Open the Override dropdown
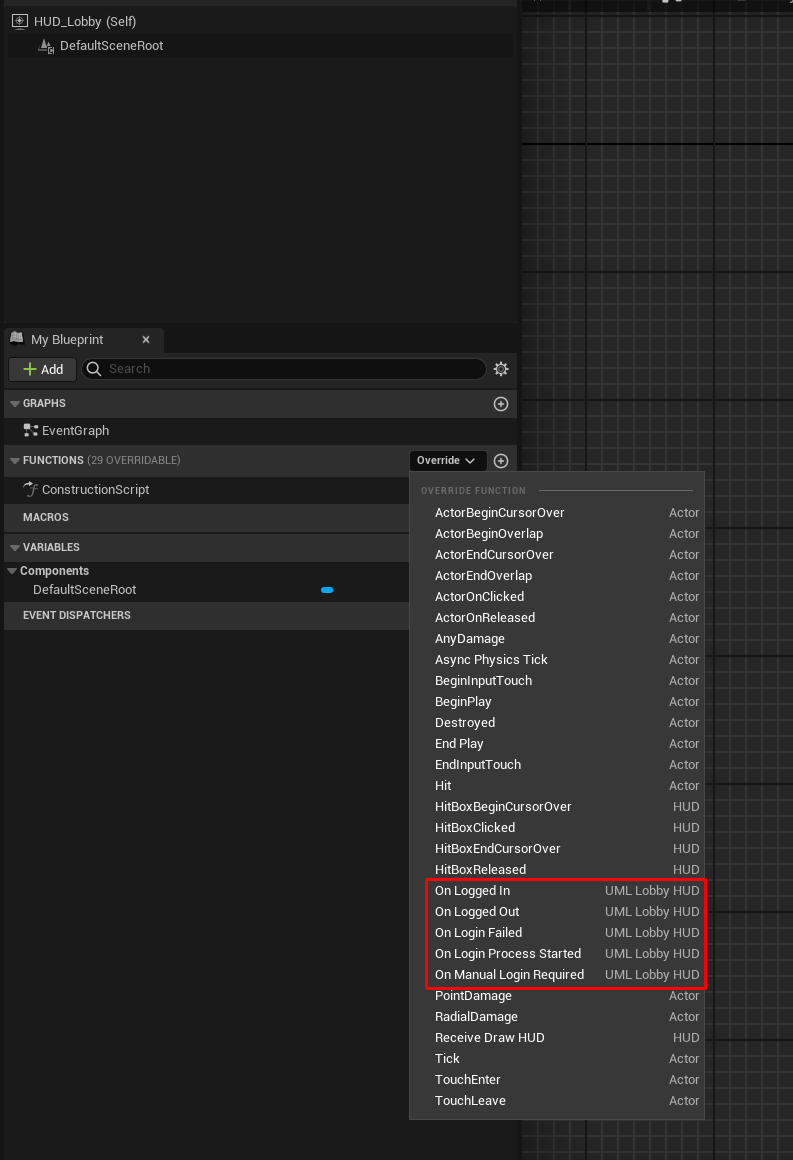This screenshot has height=1160, width=793. (x=447, y=461)
